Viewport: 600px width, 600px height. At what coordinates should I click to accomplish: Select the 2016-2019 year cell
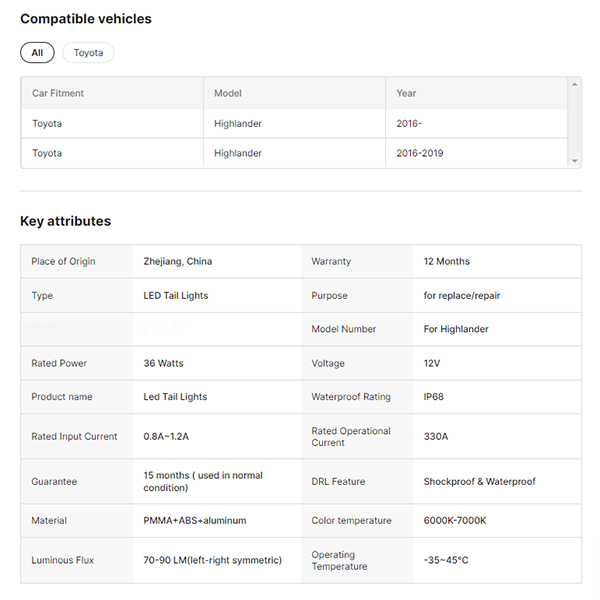click(x=420, y=153)
